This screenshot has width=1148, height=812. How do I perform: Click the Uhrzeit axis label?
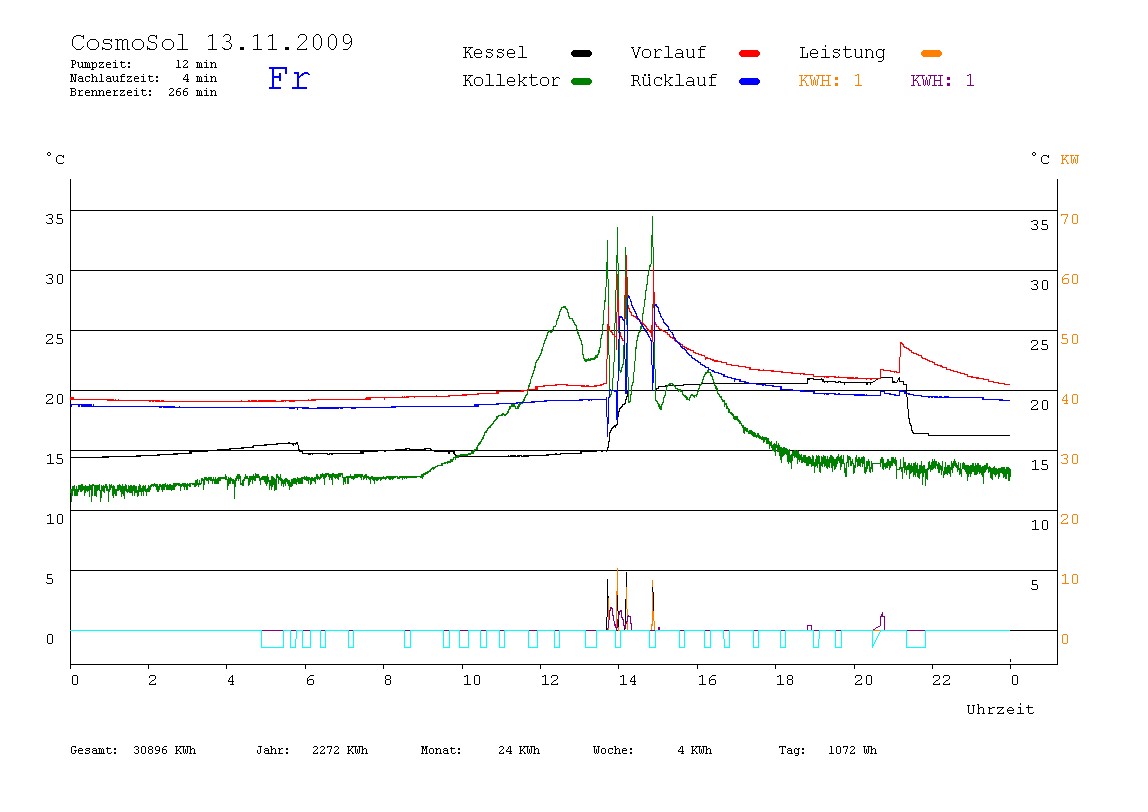coord(1000,709)
